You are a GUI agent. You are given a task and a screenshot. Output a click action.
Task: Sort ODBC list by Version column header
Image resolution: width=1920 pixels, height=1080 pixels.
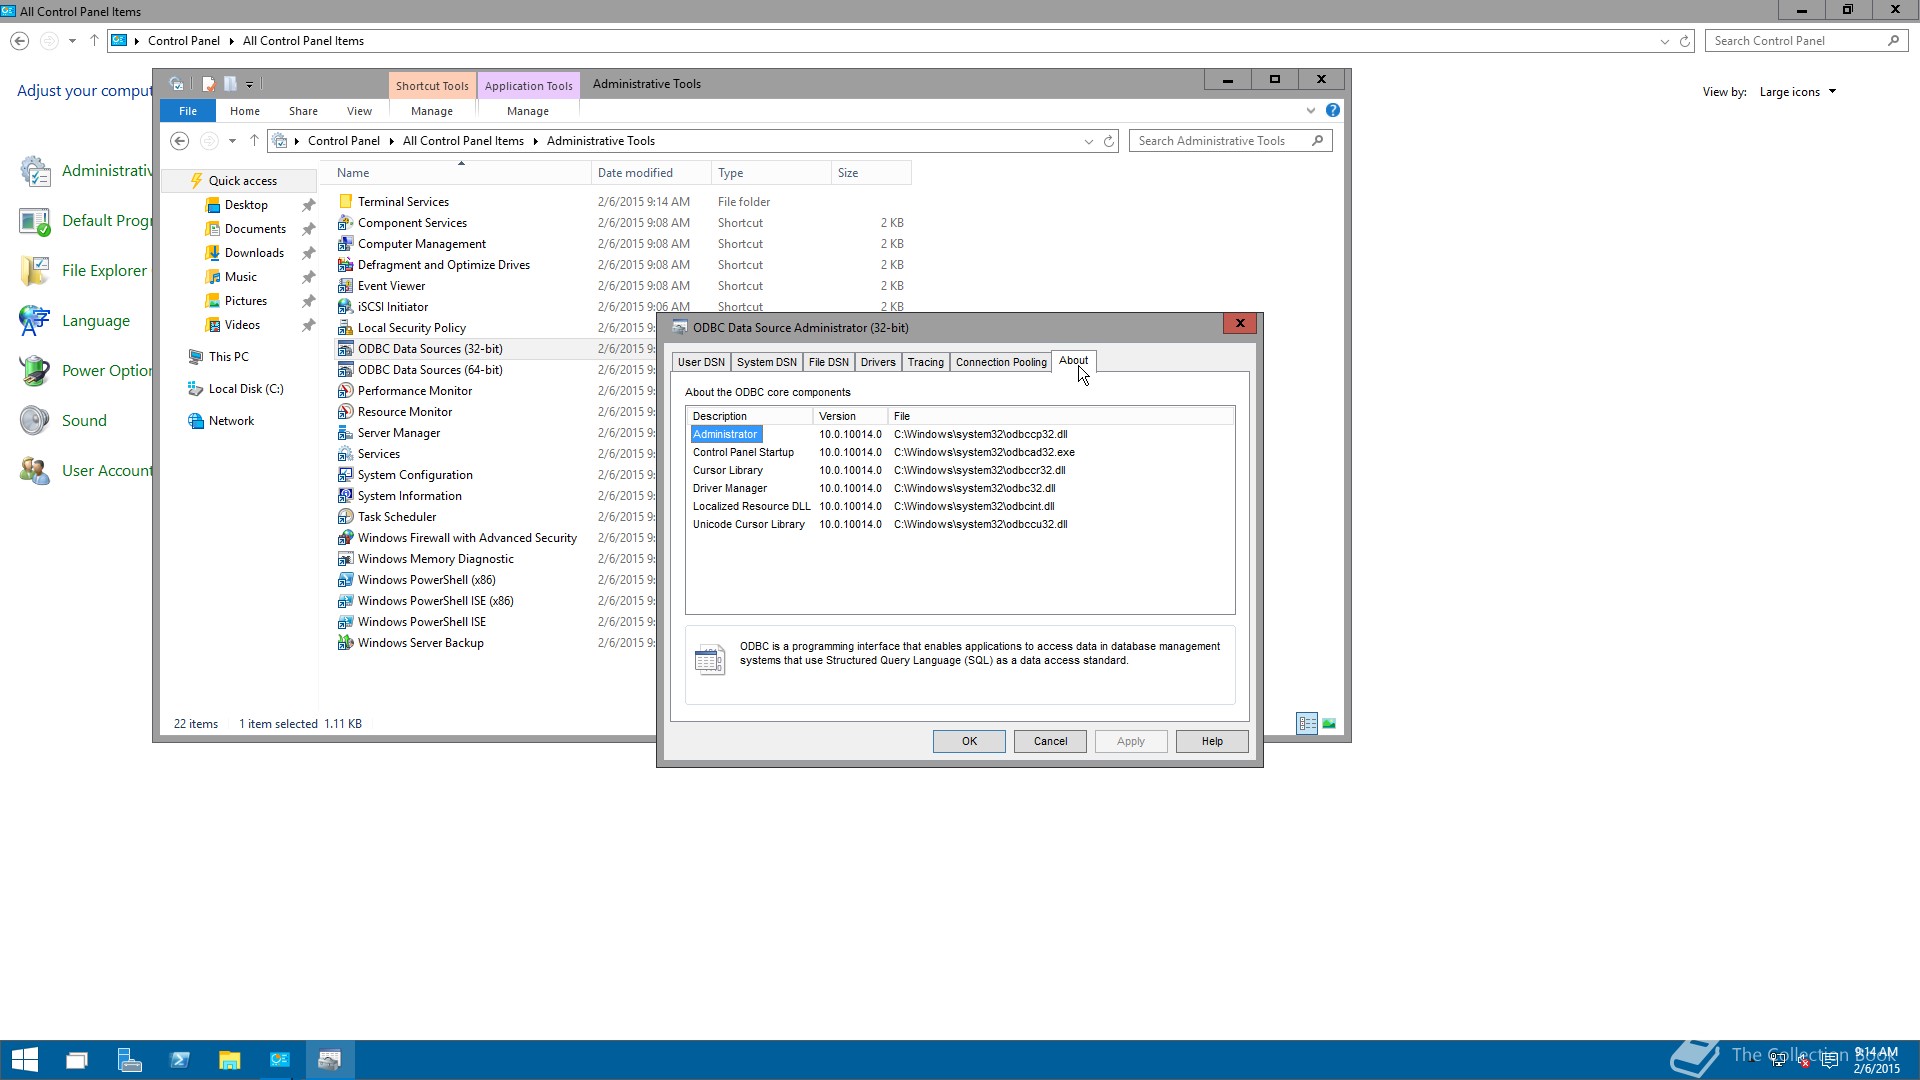click(x=849, y=416)
